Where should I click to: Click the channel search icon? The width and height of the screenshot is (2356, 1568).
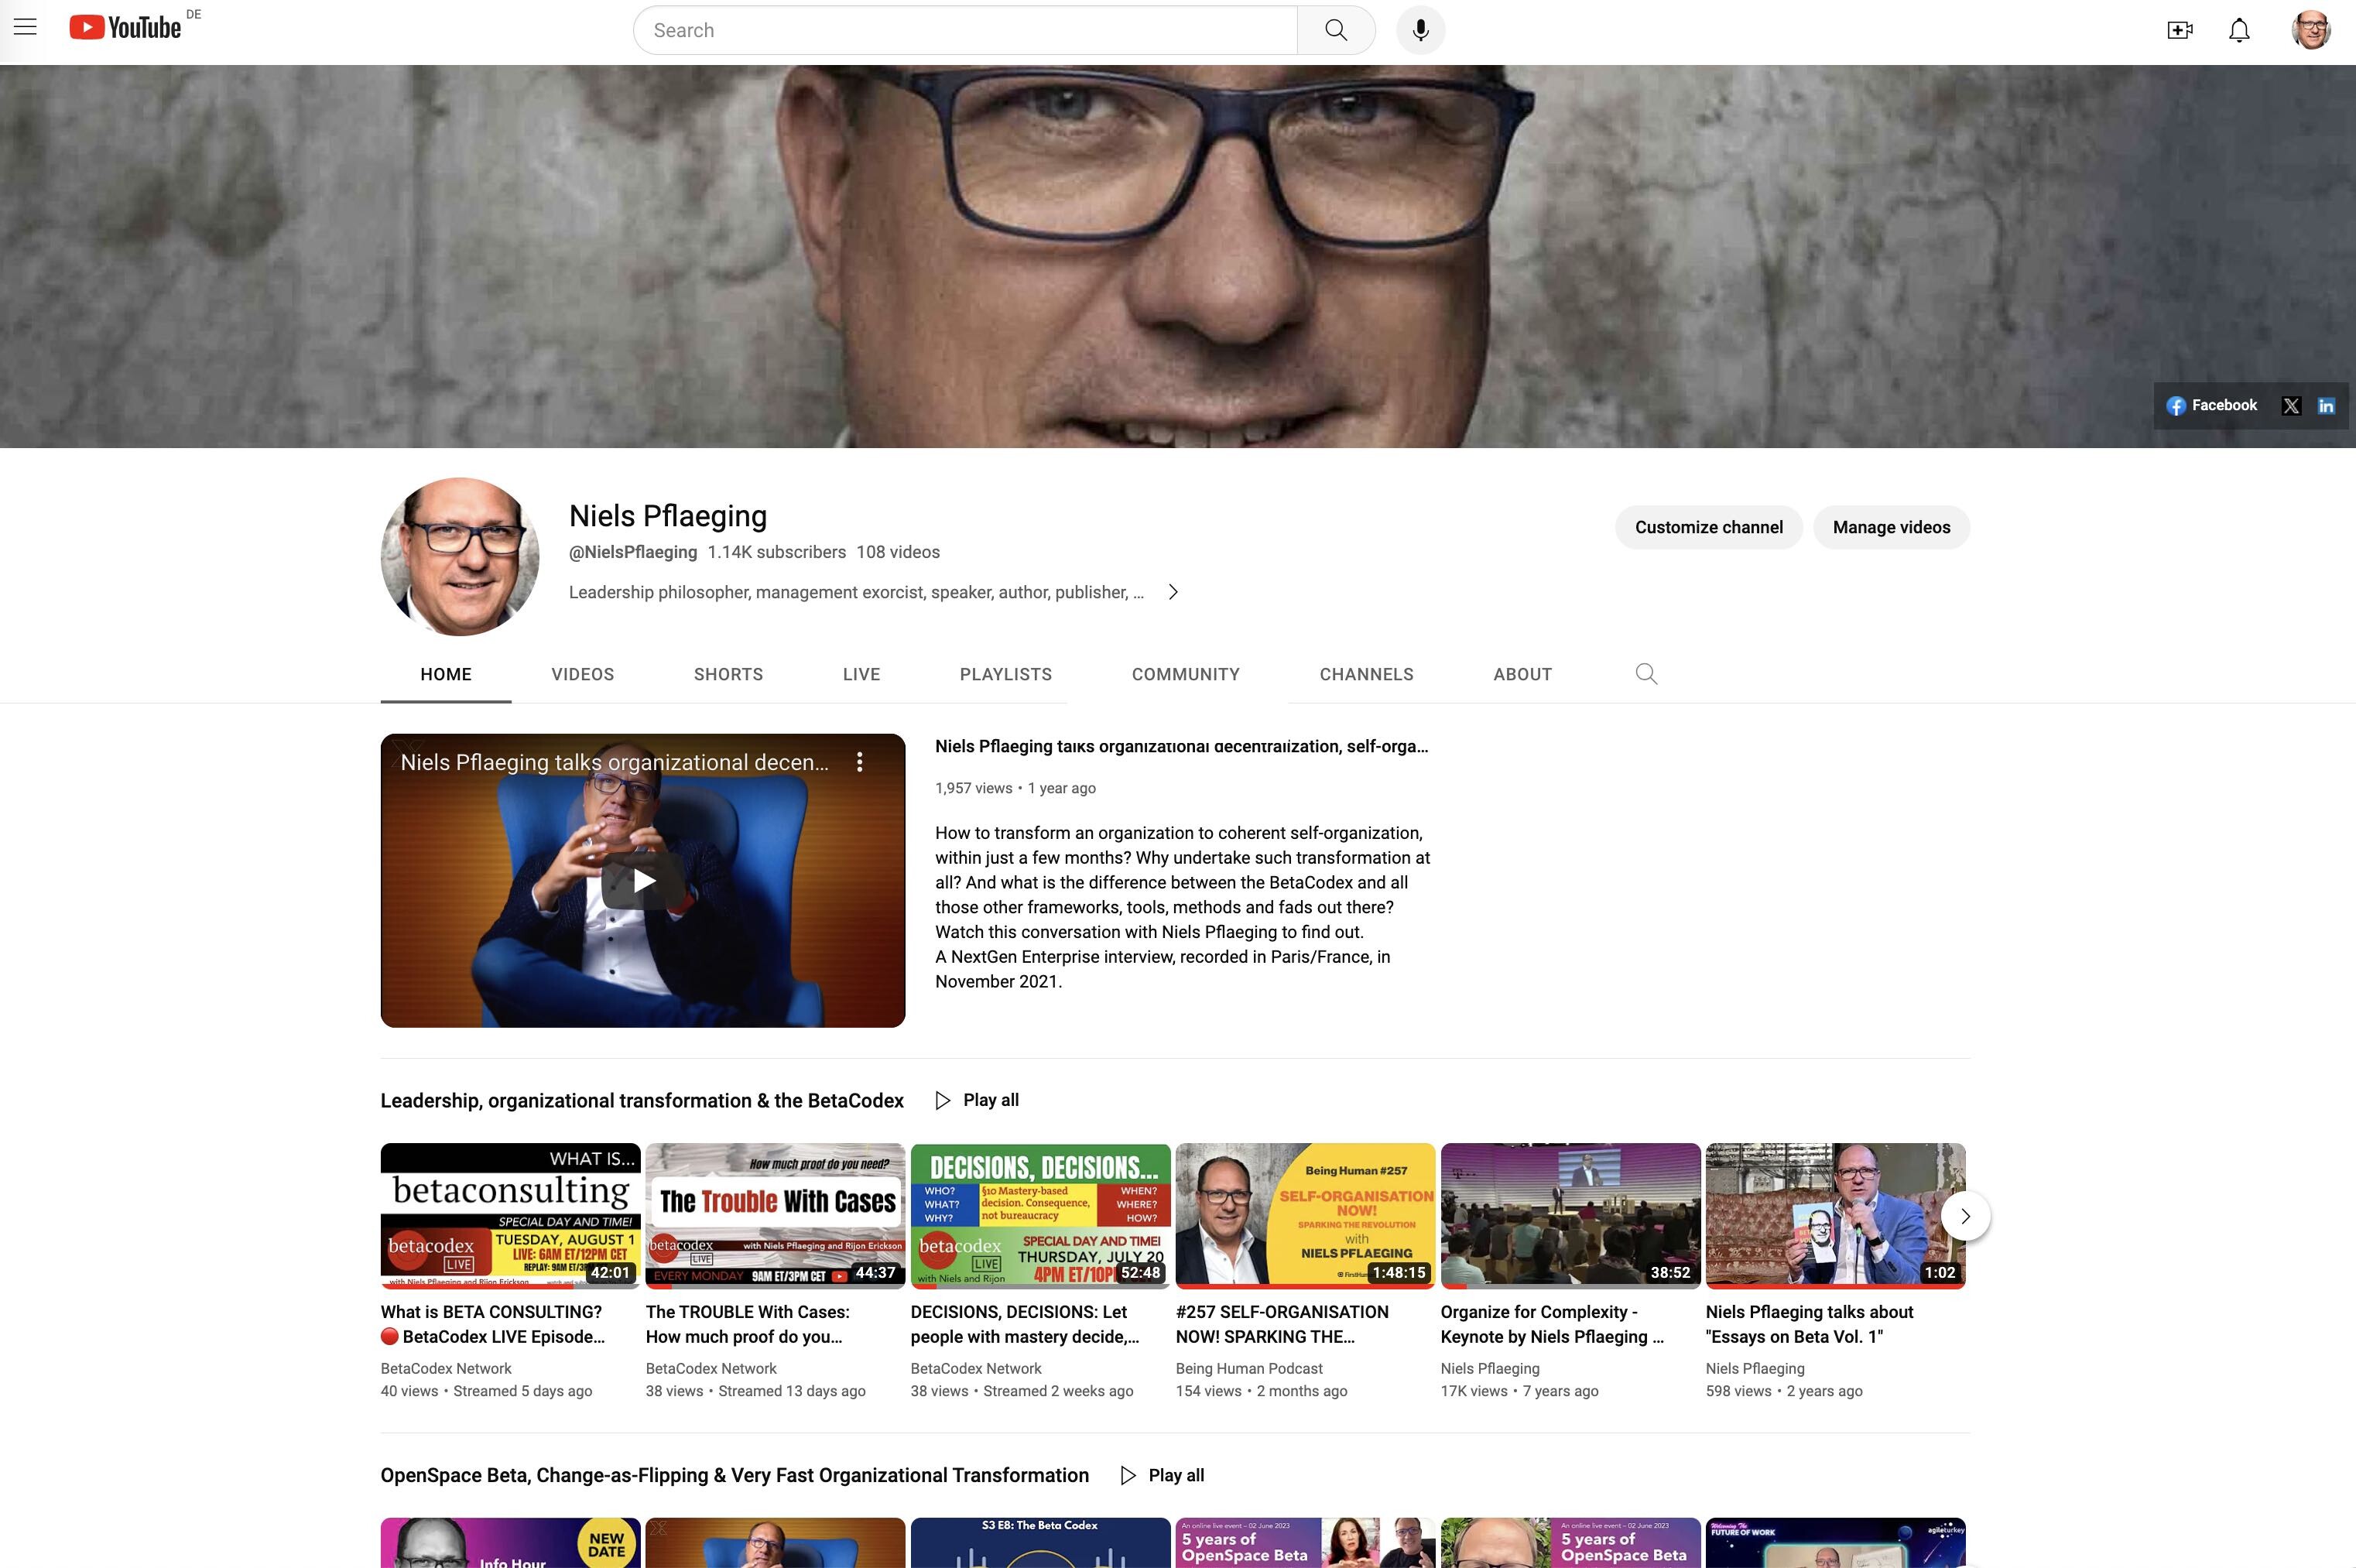click(x=1646, y=674)
